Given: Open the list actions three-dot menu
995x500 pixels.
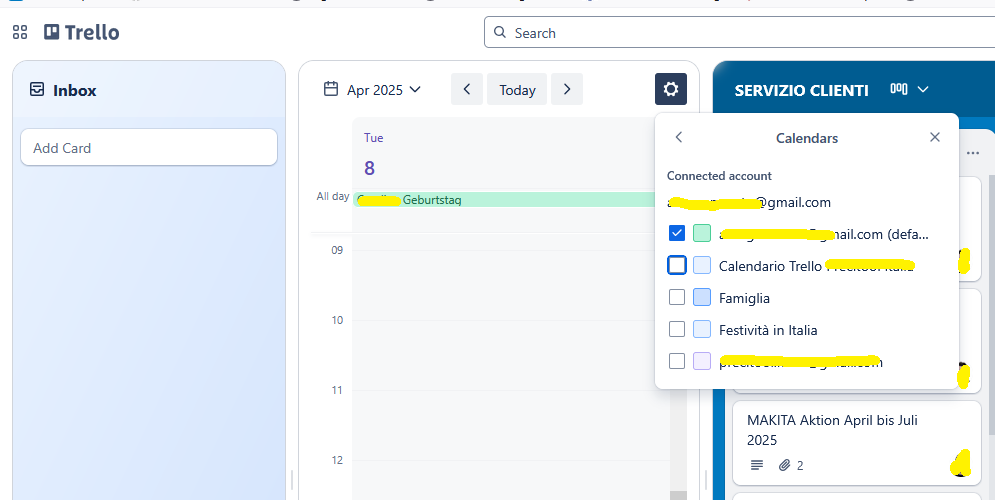Looking at the screenshot, I should (972, 153).
